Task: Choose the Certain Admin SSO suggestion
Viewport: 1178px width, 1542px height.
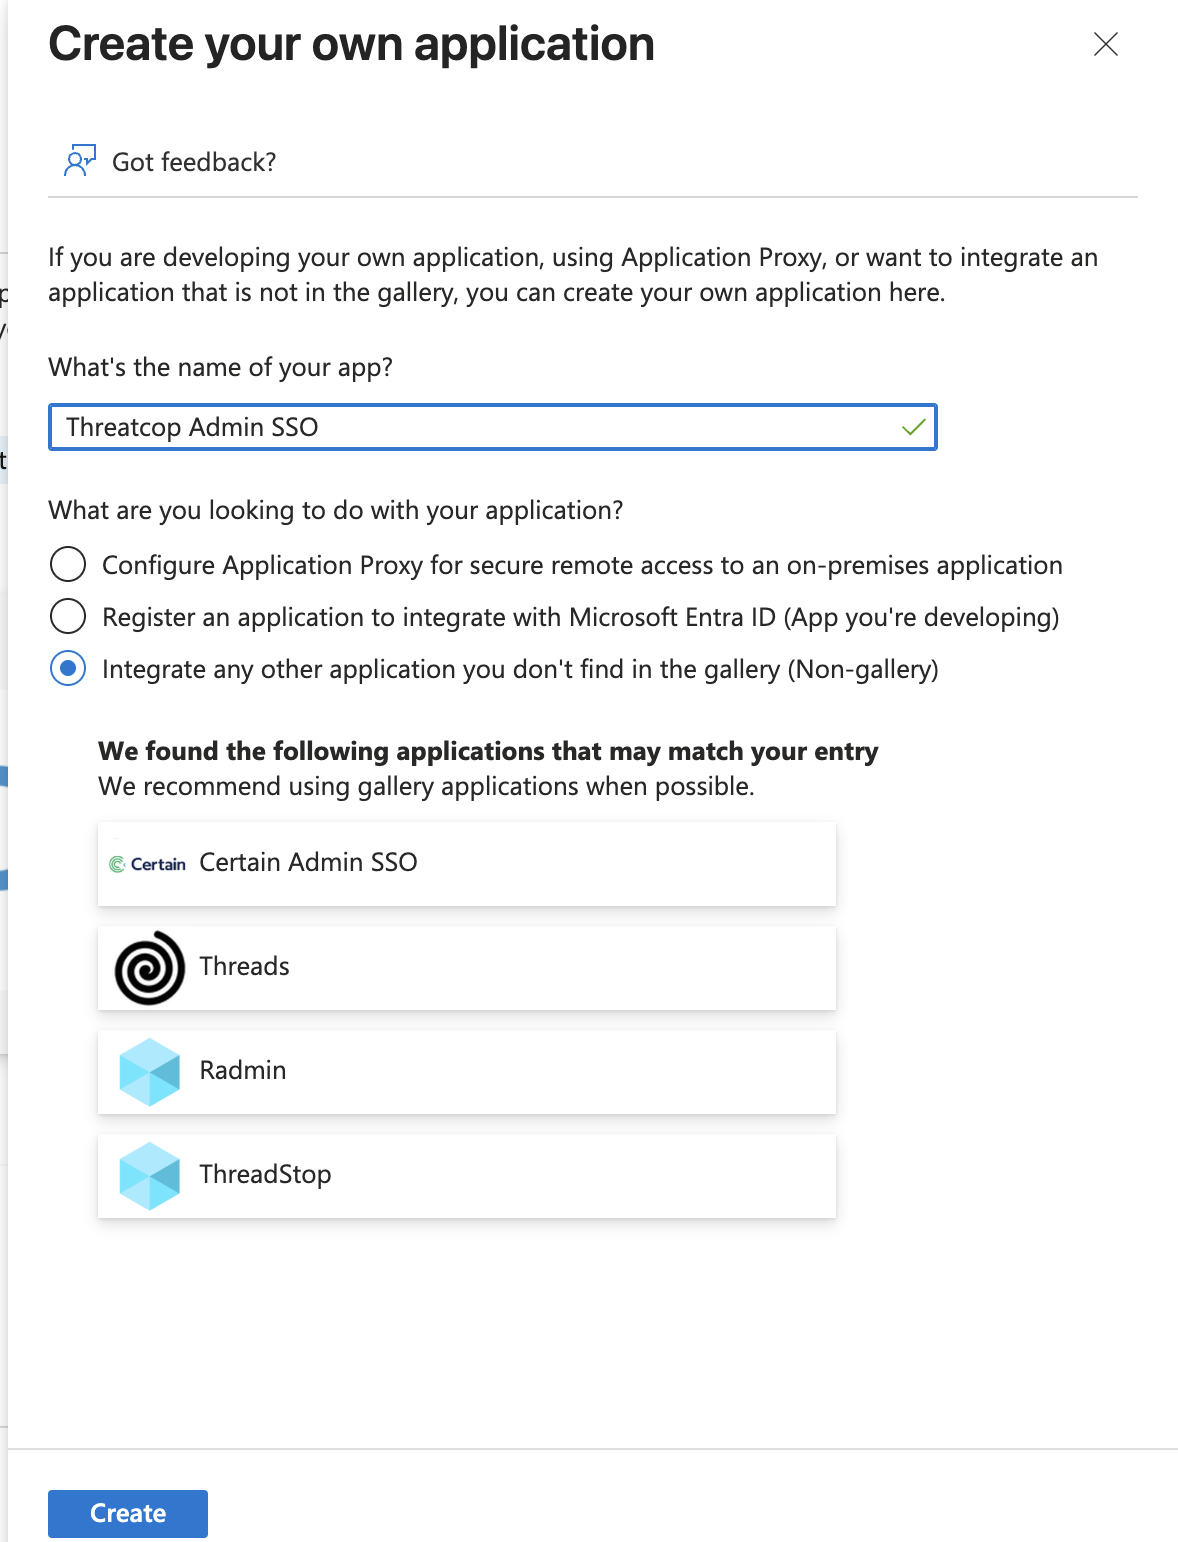Action: click(467, 864)
